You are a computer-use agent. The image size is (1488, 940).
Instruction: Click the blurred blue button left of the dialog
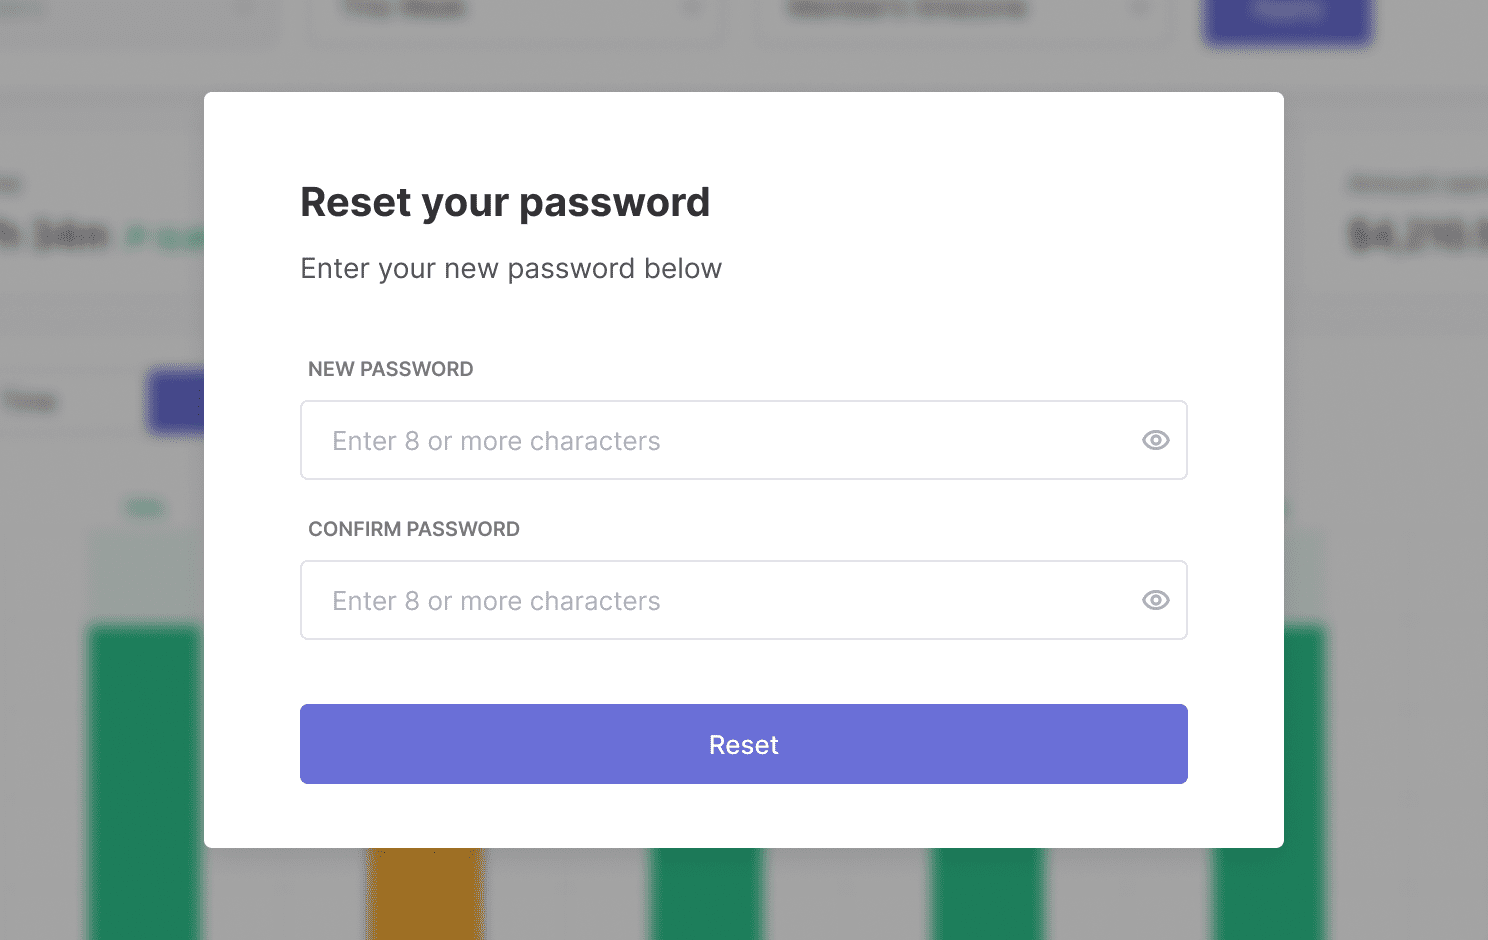click(177, 401)
